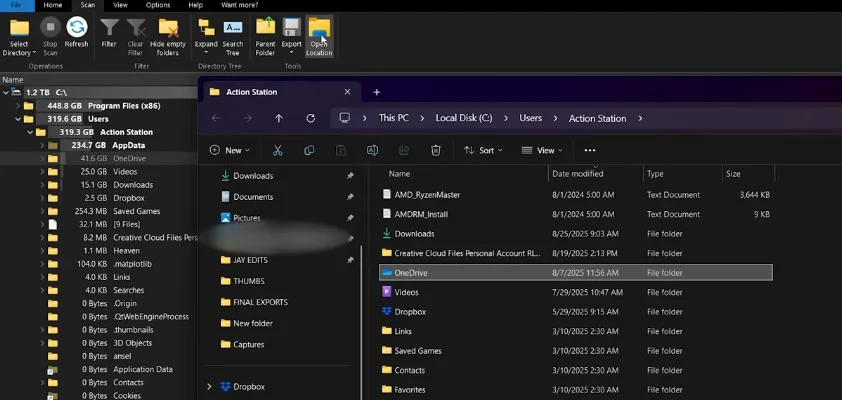Click the Explorer cut scissors icon
This screenshot has height=400, width=842.
278,150
